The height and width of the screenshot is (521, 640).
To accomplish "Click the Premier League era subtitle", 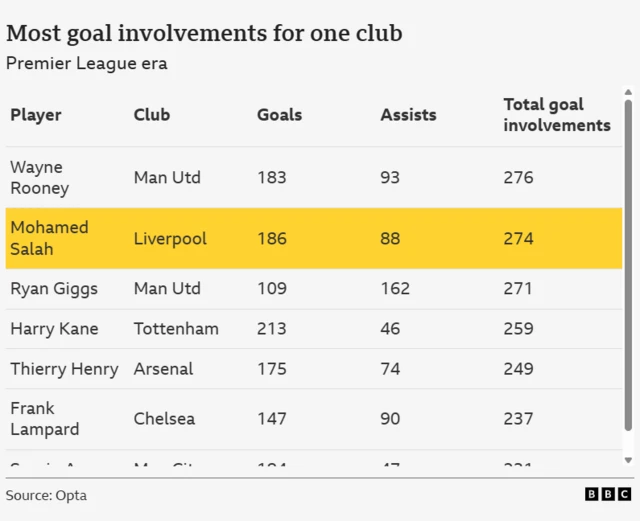I will (87, 64).
